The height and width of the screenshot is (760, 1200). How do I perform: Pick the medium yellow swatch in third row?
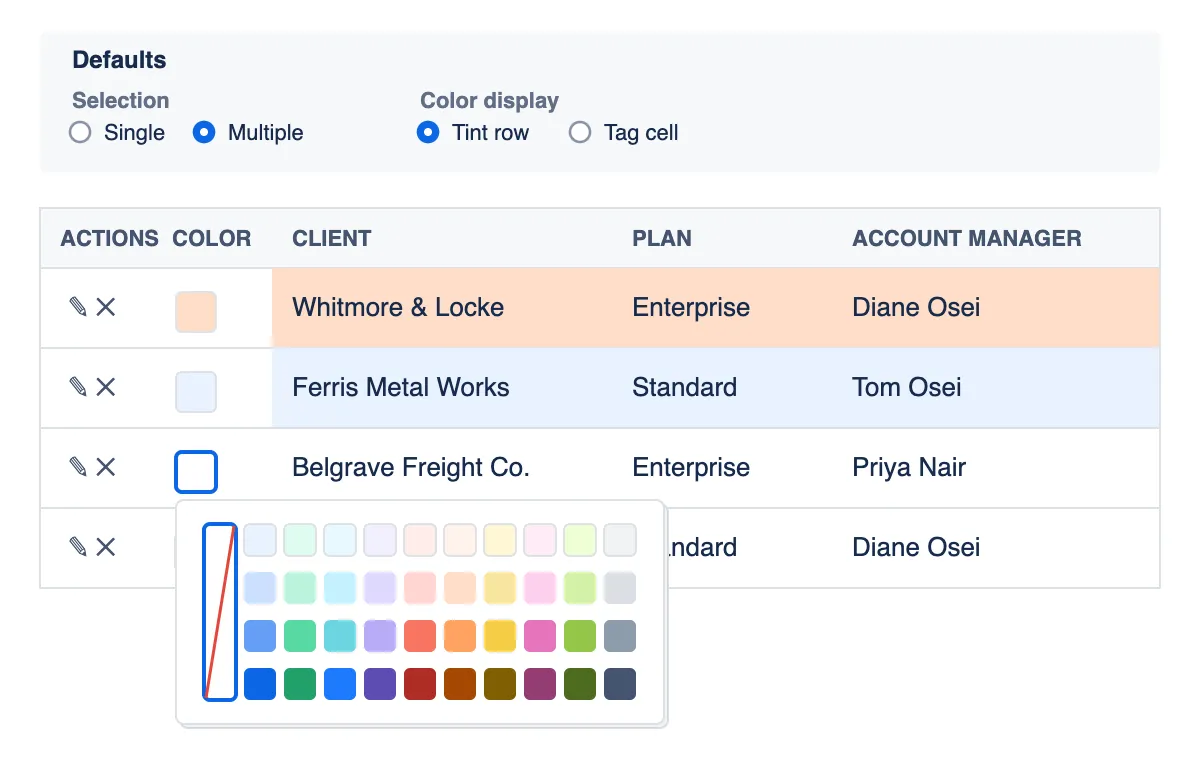point(500,636)
